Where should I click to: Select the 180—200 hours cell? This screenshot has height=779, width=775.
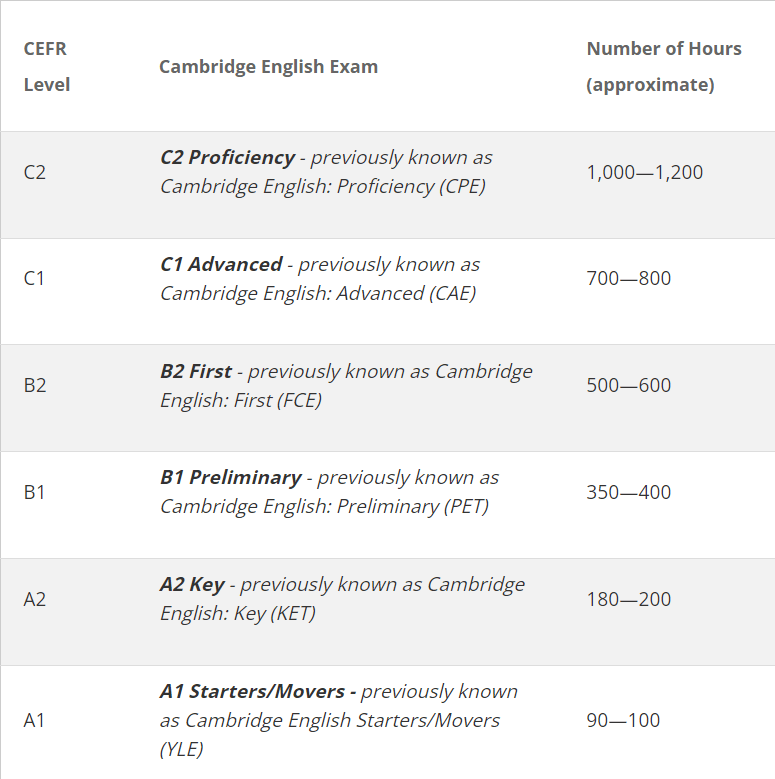pos(628,599)
